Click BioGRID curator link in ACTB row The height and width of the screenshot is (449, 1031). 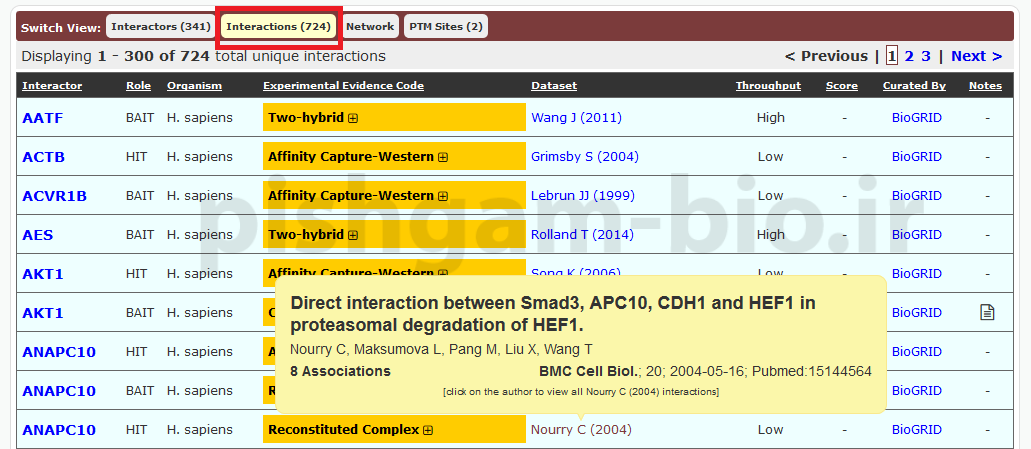[916, 157]
